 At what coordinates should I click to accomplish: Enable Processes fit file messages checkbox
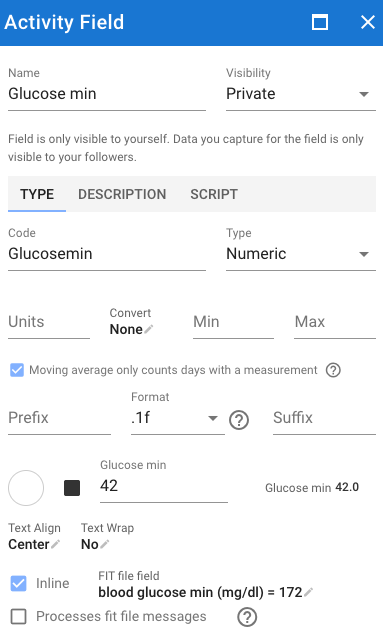19,616
